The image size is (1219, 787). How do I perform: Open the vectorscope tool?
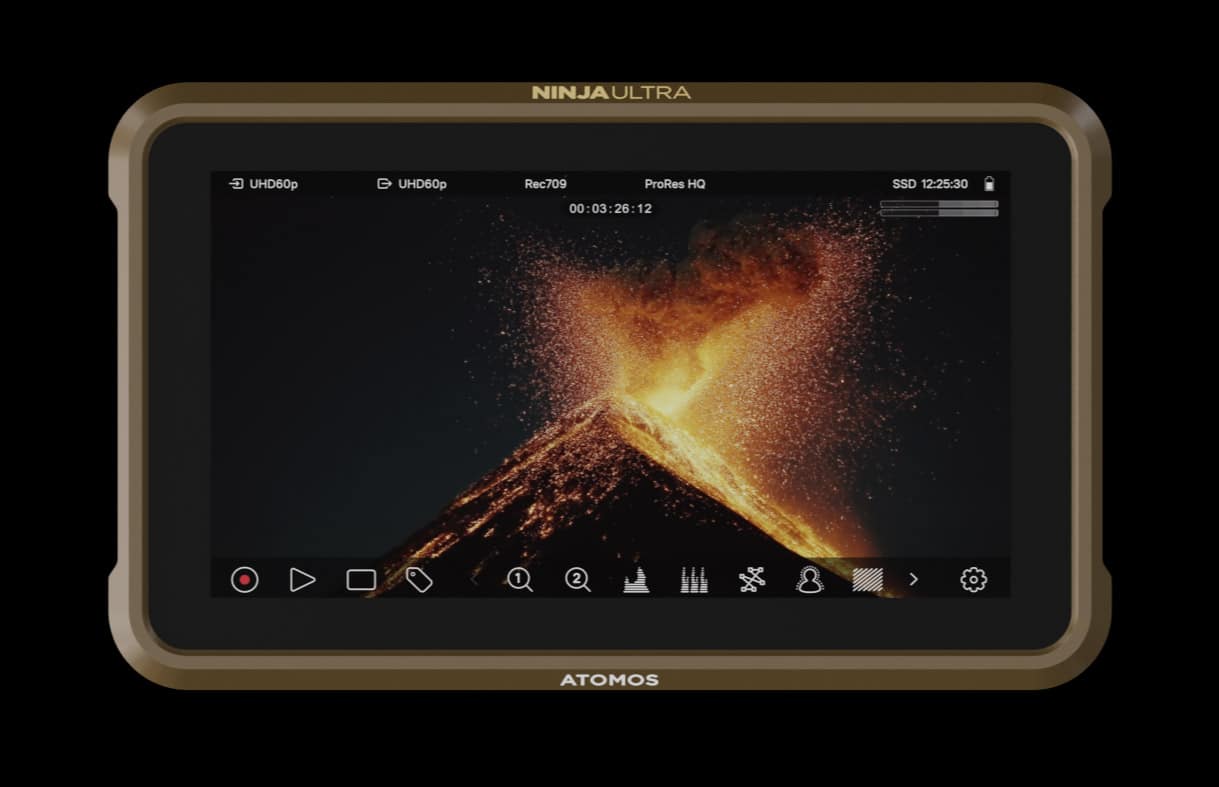click(x=752, y=580)
